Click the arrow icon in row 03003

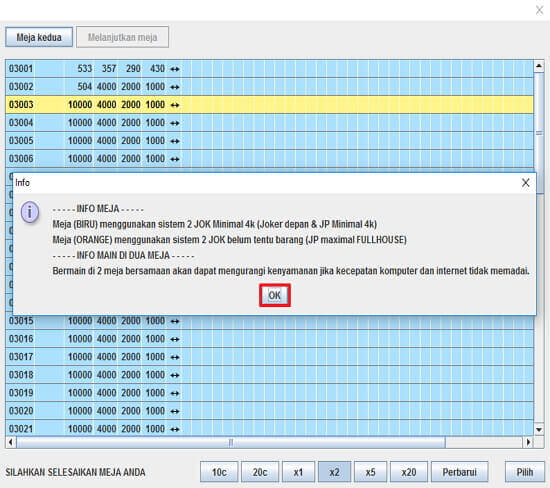(175, 105)
